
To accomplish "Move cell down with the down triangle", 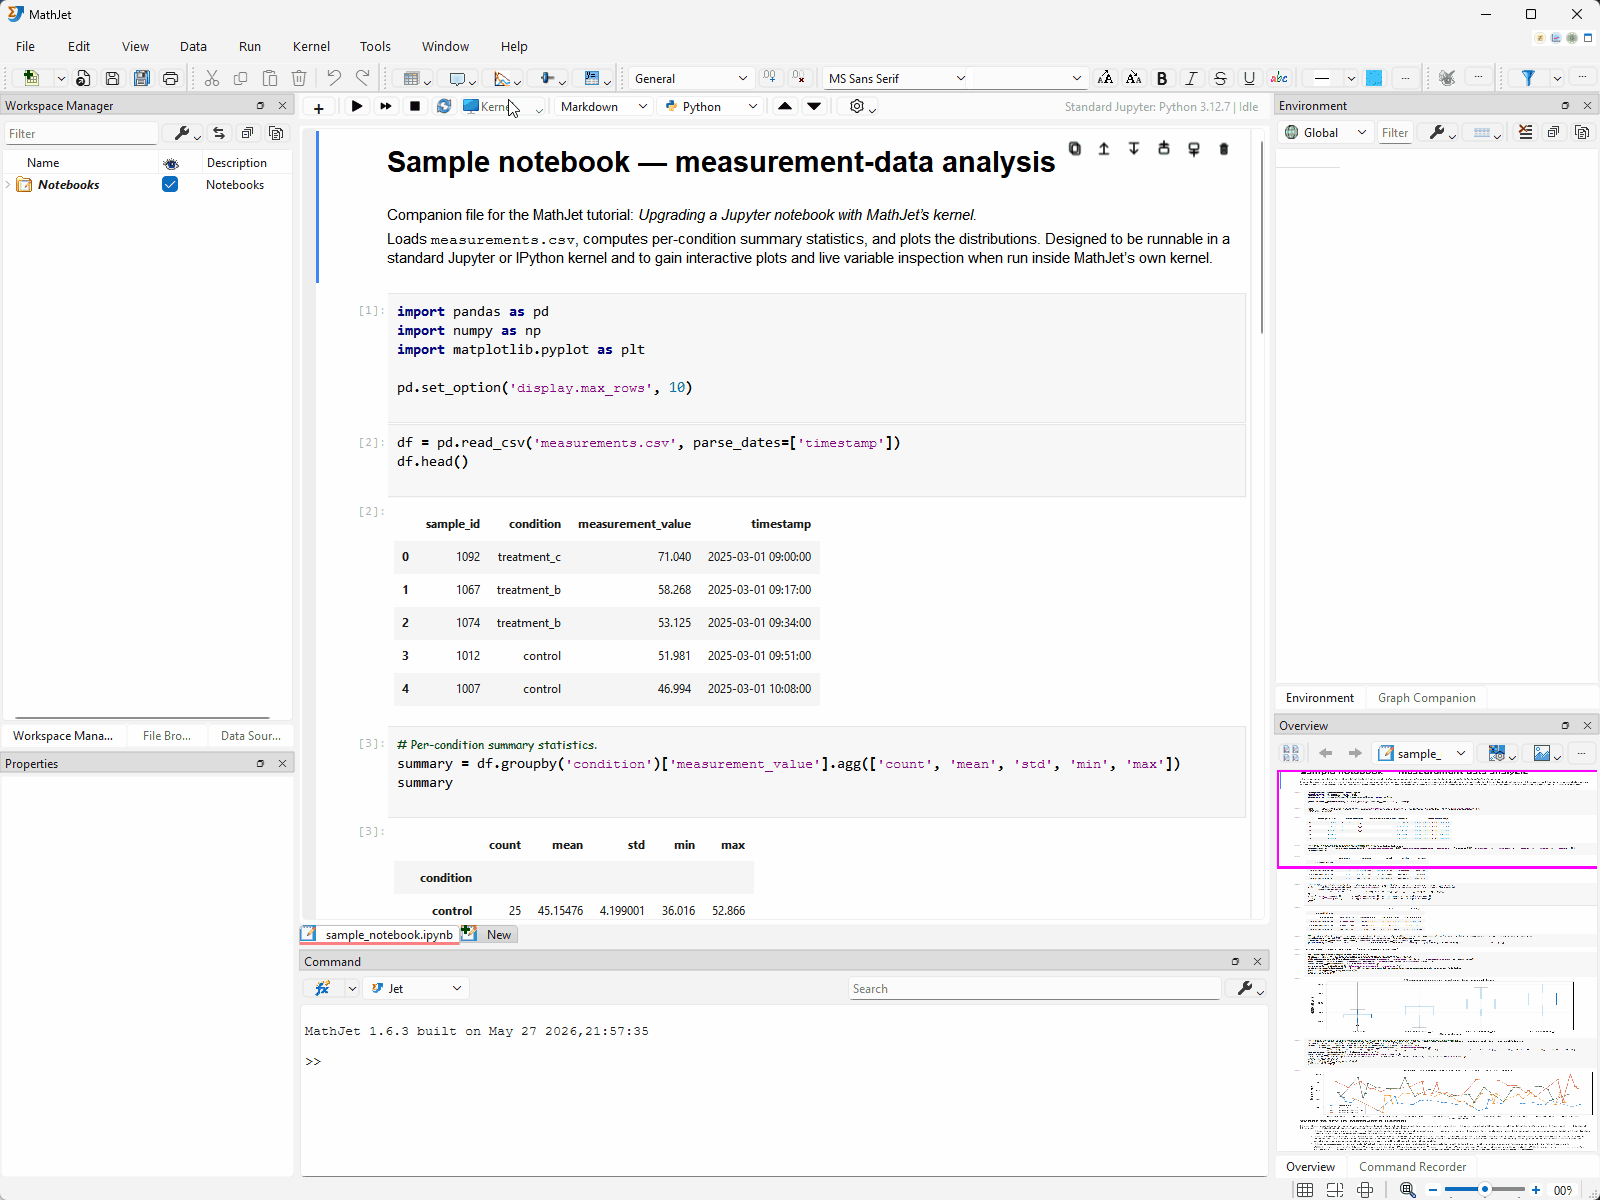I will tap(814, 106).
